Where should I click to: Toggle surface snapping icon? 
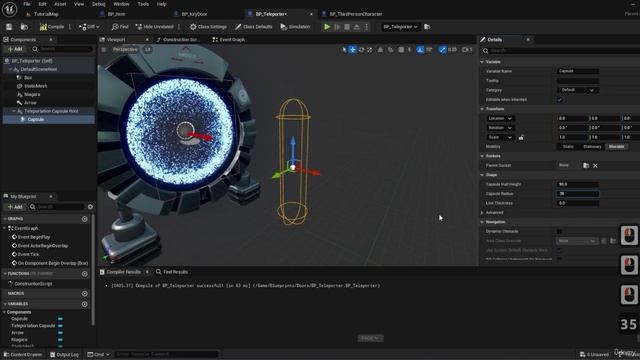(x=391, y=50)
